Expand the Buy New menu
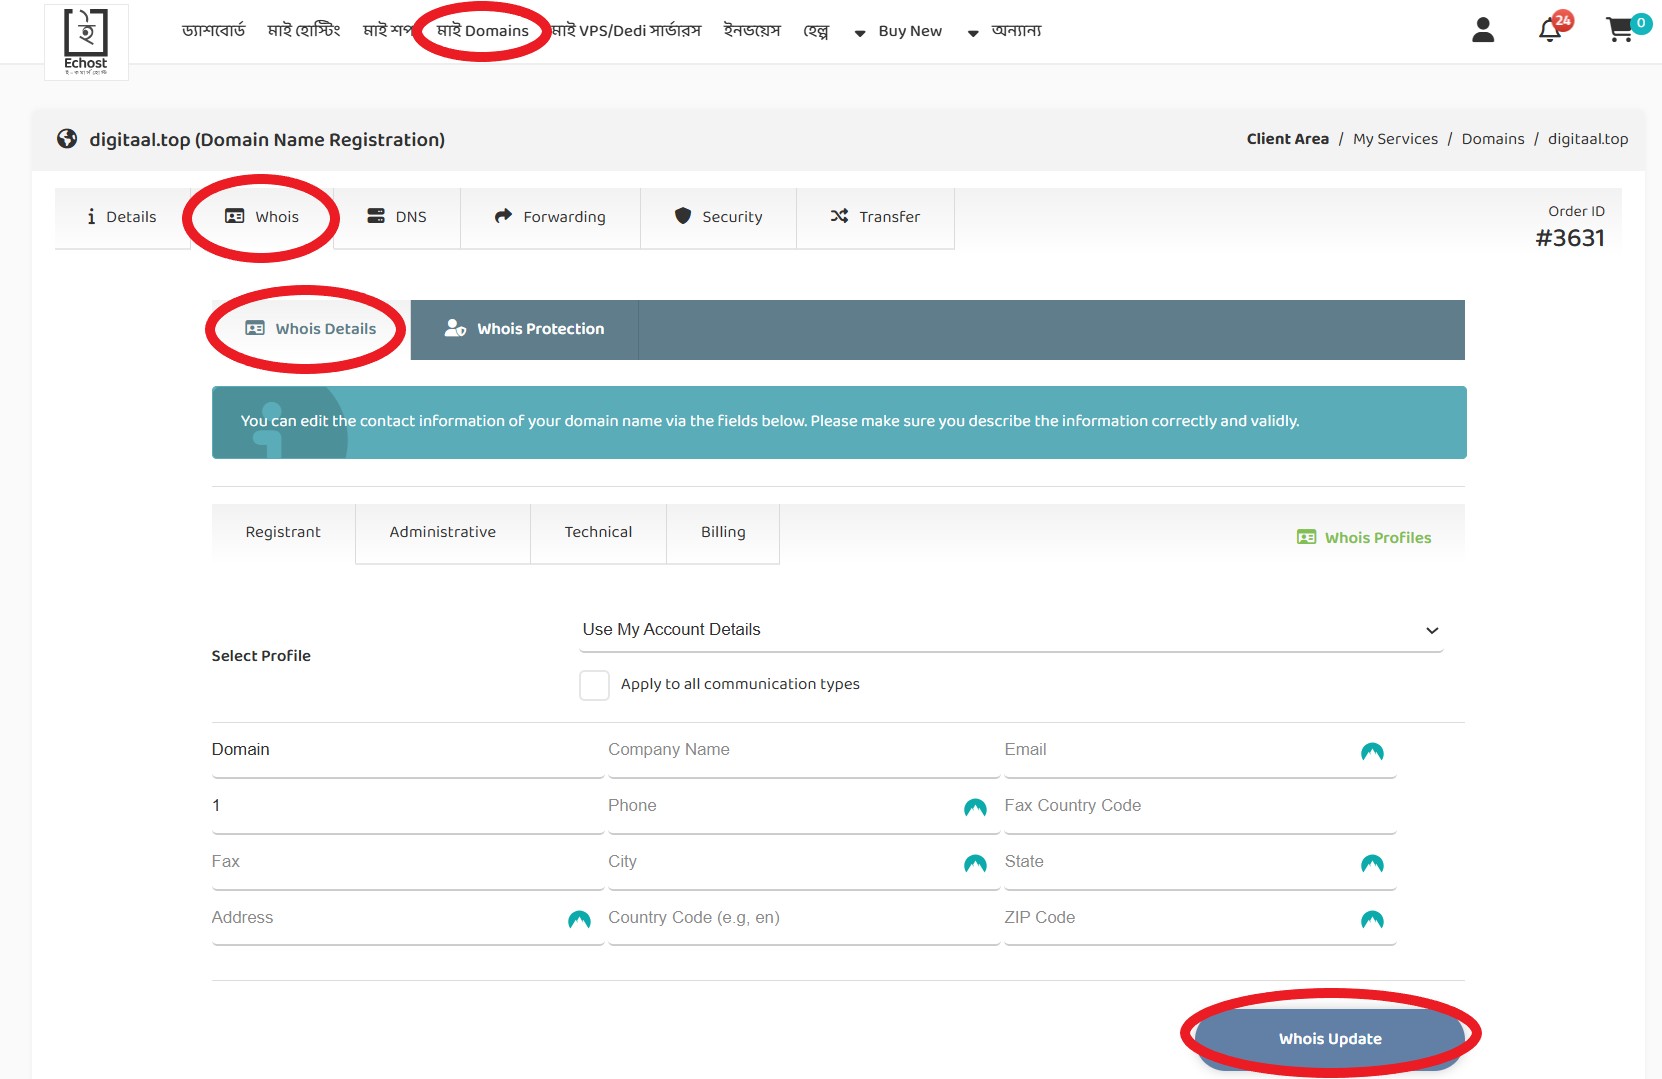1662x1079 pixels. pyautogui.click(x=899, y=31)
